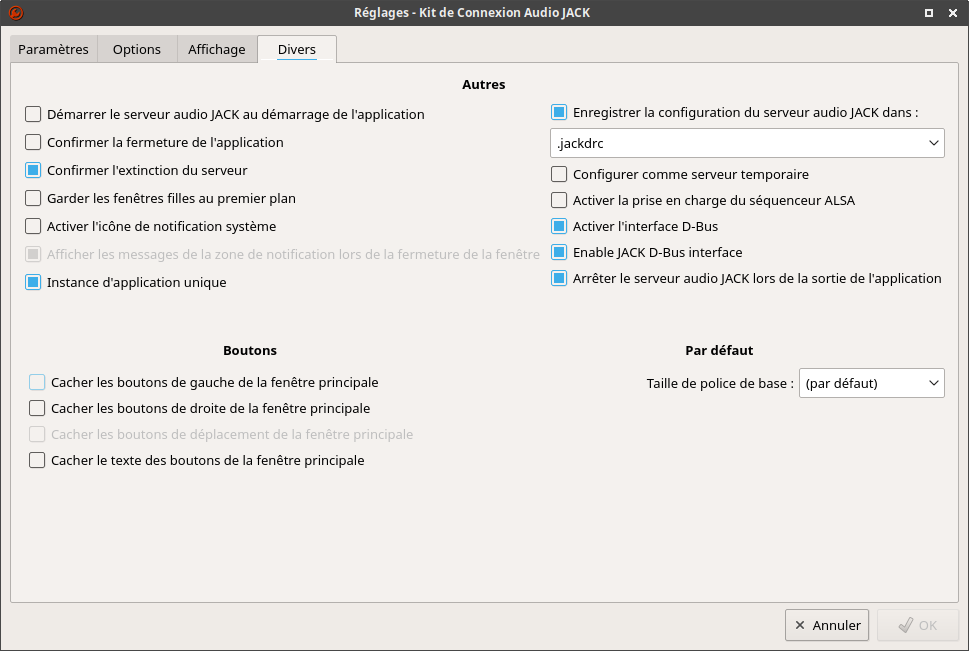Open the Options tab
Viewport: 969px width, 651px height.
pyautogui.click(x=136, y=49)
